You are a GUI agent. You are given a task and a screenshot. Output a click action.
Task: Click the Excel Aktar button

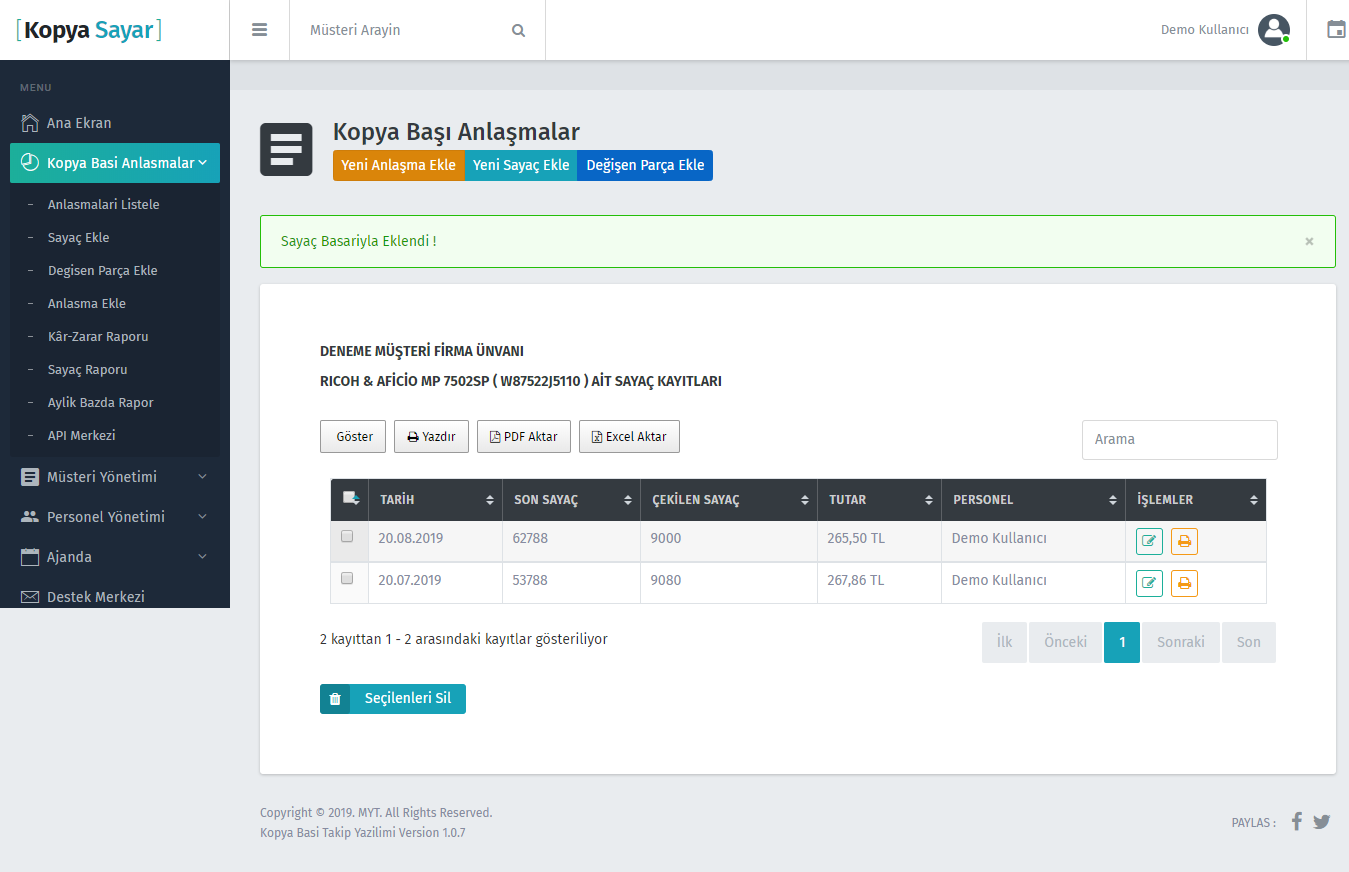[x=629, y=437]
